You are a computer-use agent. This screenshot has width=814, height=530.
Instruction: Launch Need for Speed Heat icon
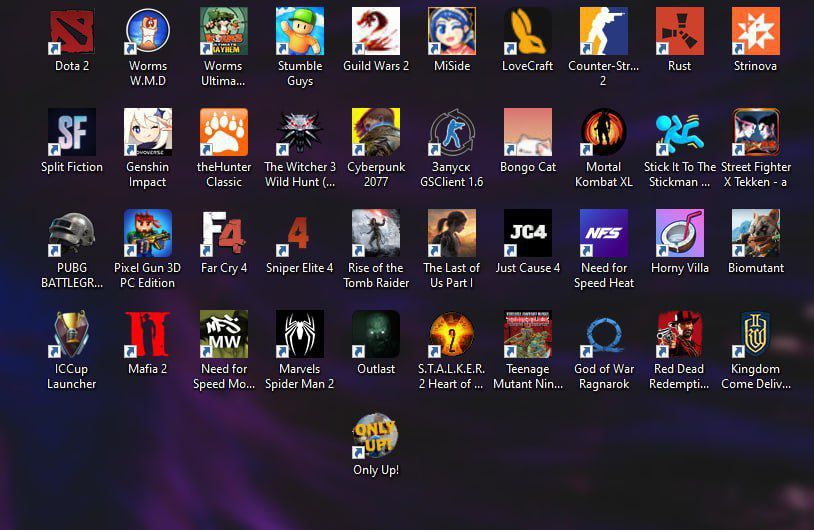point(604,233)
